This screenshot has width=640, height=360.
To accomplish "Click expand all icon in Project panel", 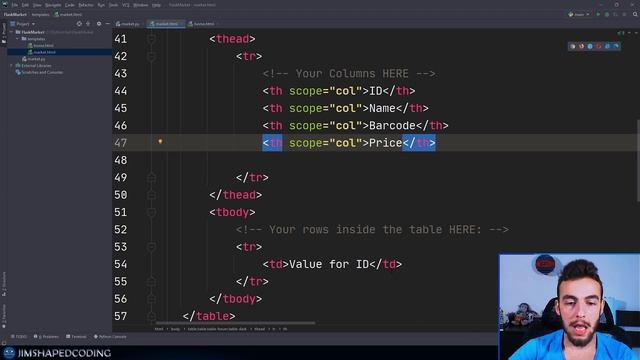I will [x=88, y=24].
